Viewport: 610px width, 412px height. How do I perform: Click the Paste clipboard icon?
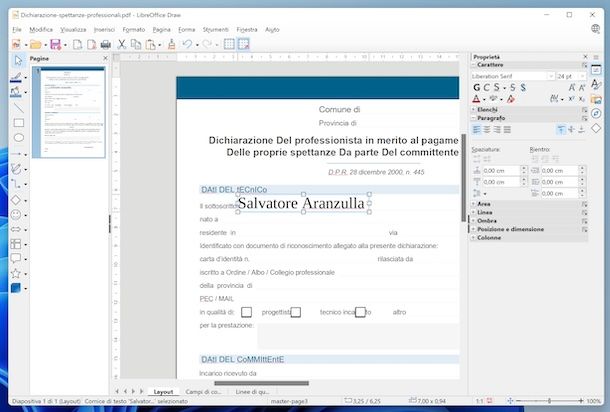150,44
